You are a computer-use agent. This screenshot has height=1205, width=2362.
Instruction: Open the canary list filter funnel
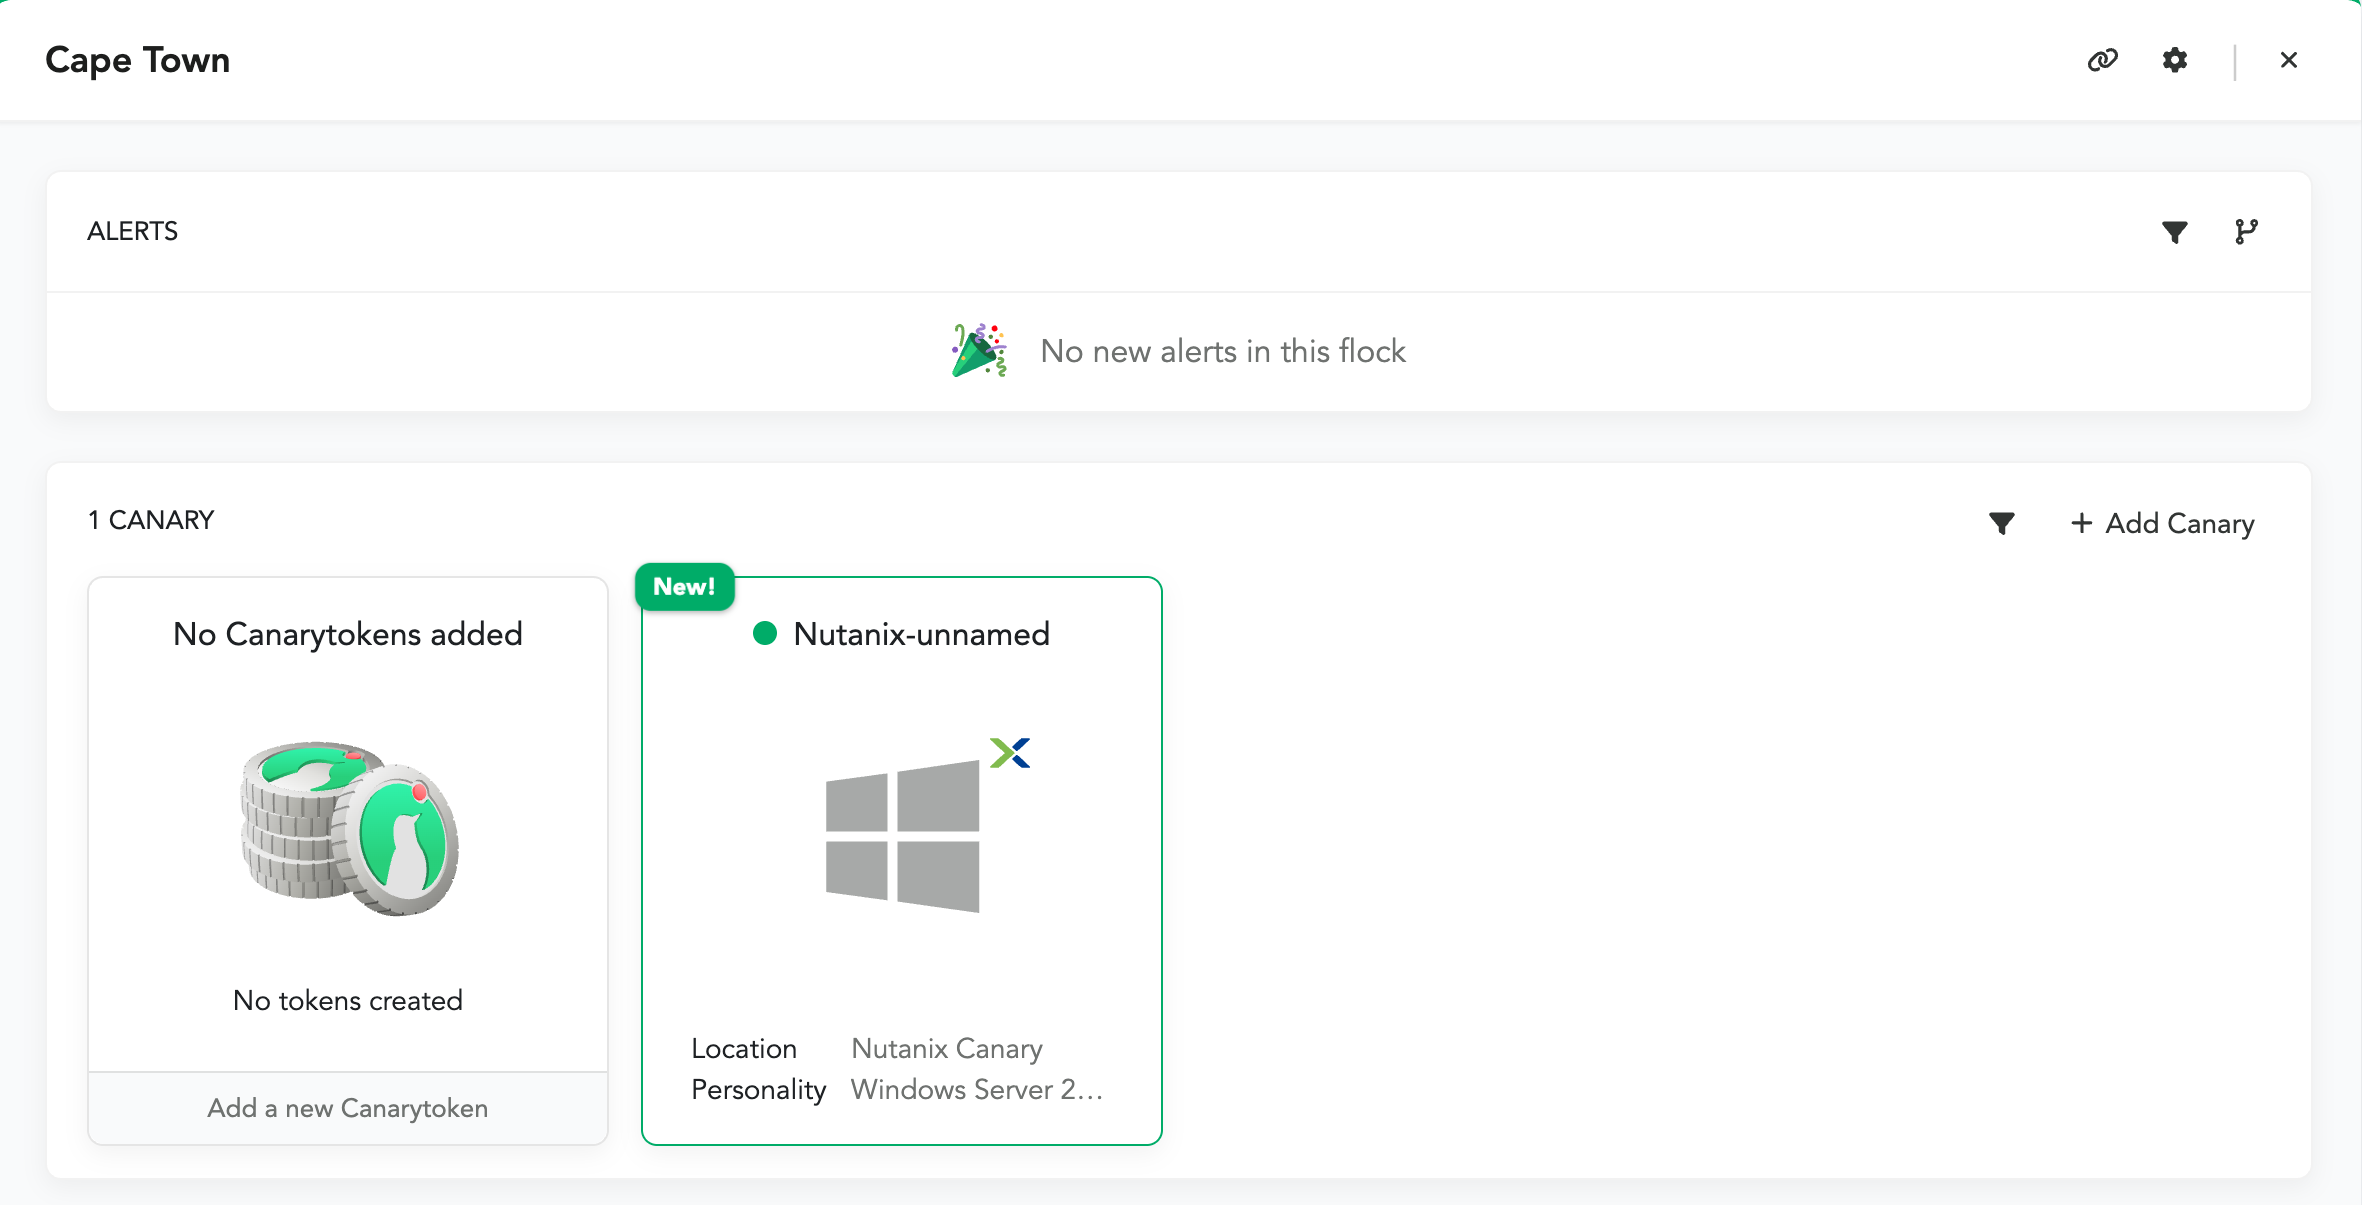[2001, 523]
